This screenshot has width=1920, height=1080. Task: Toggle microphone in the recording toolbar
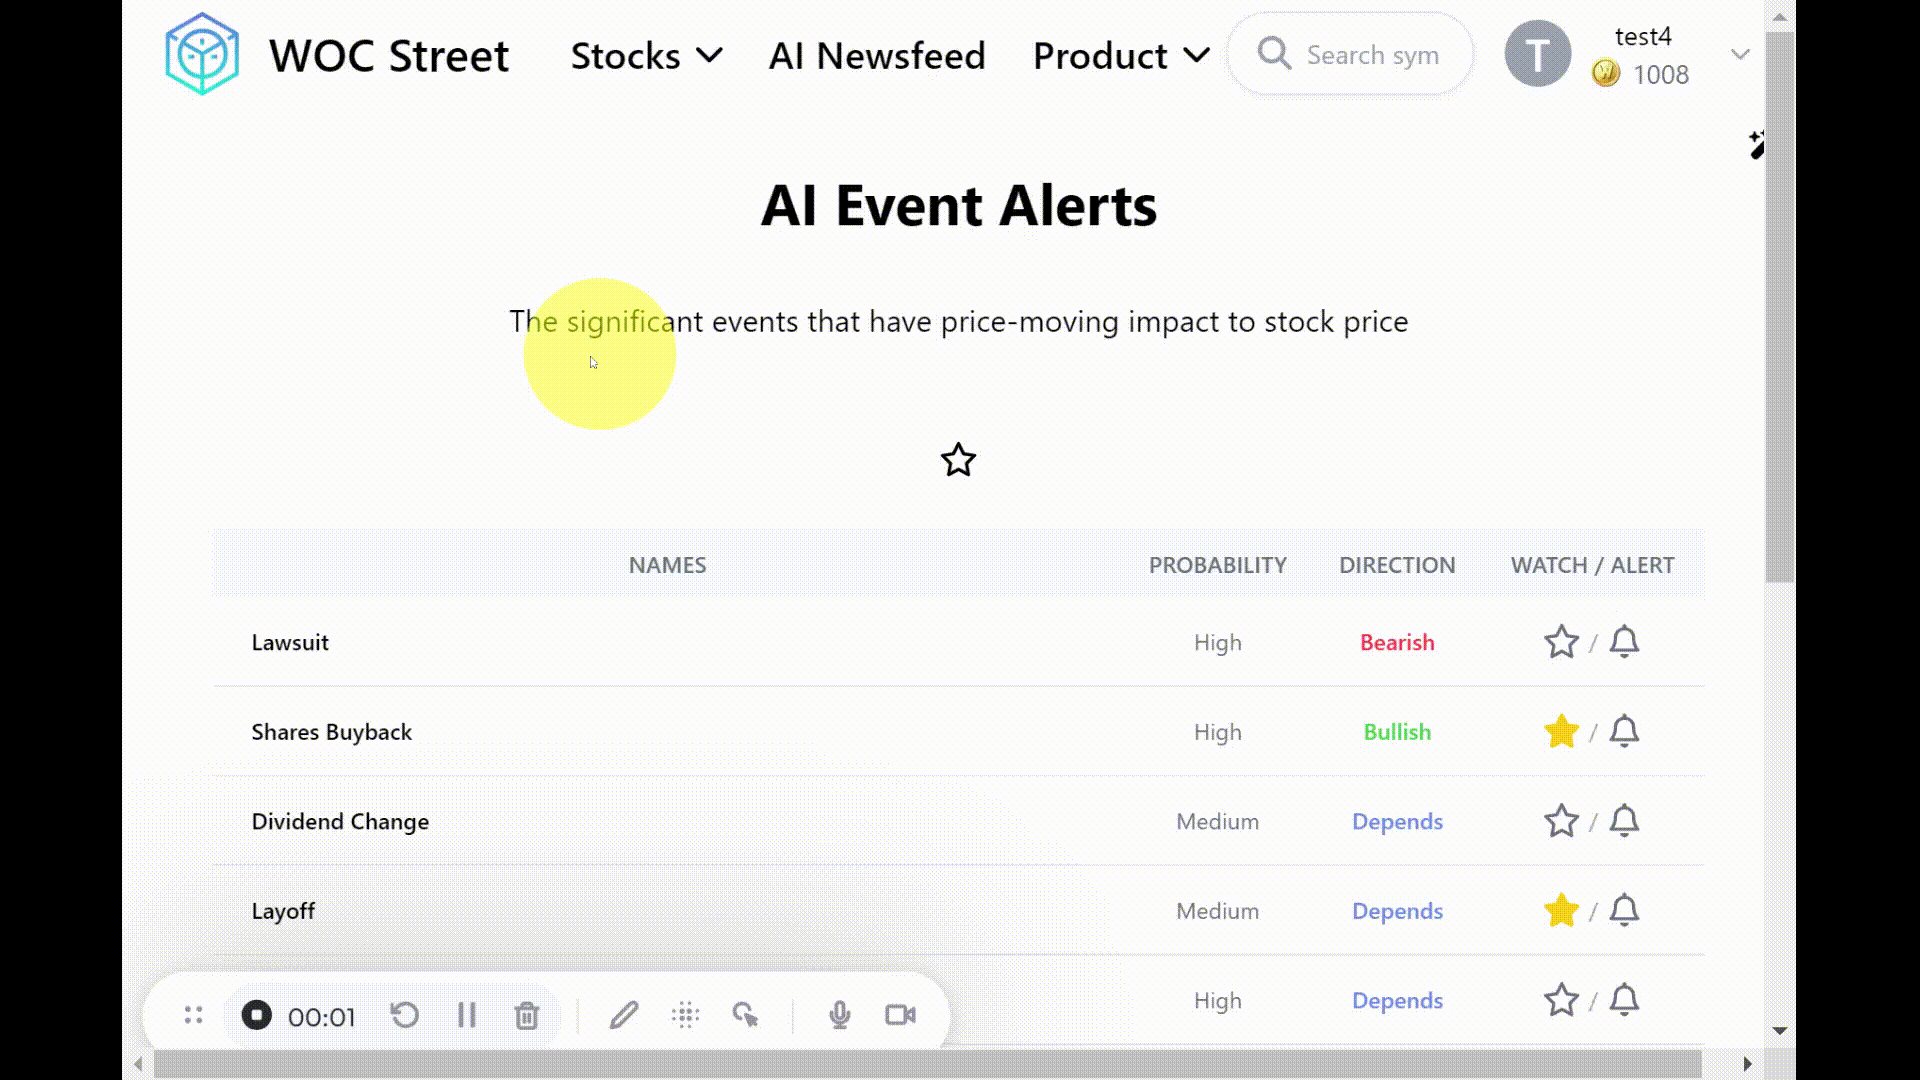tap(839, 1015)
